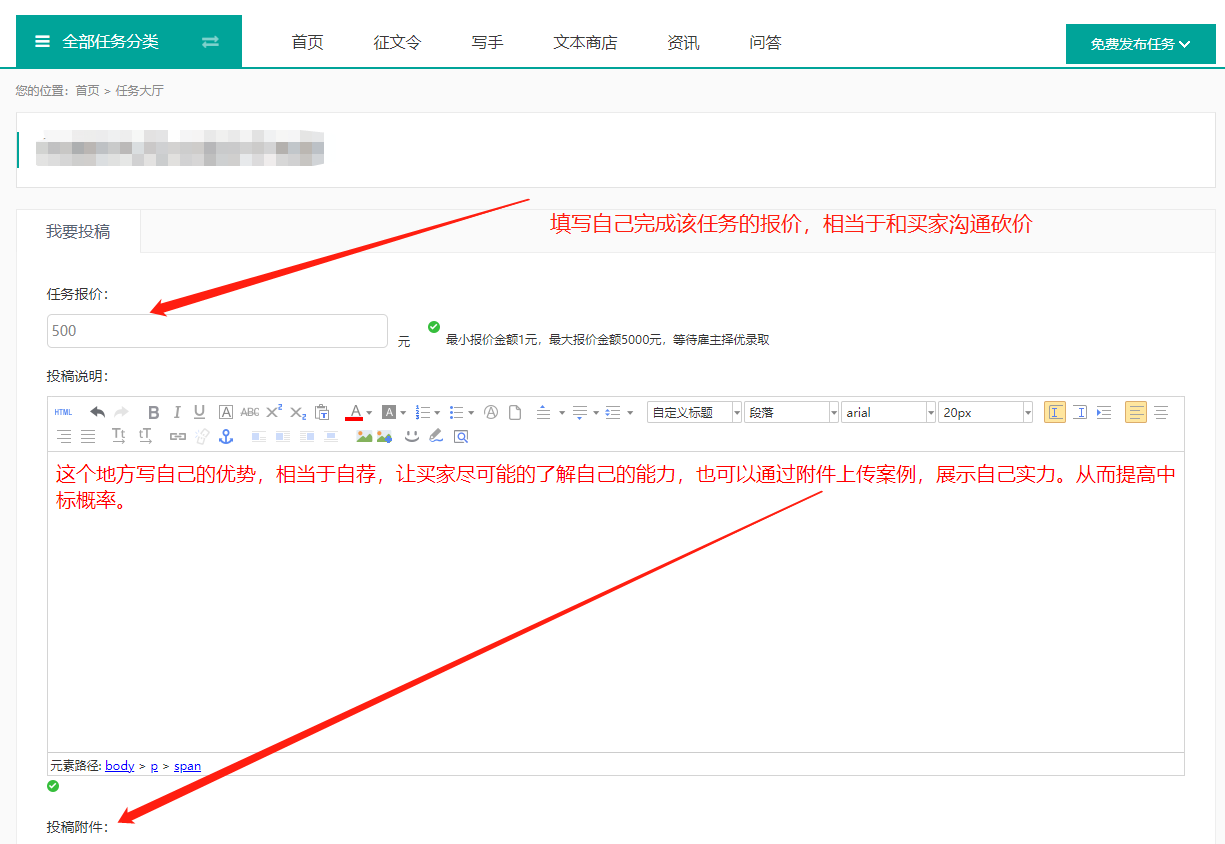Apply the text background color swatch

pos(388,412)
